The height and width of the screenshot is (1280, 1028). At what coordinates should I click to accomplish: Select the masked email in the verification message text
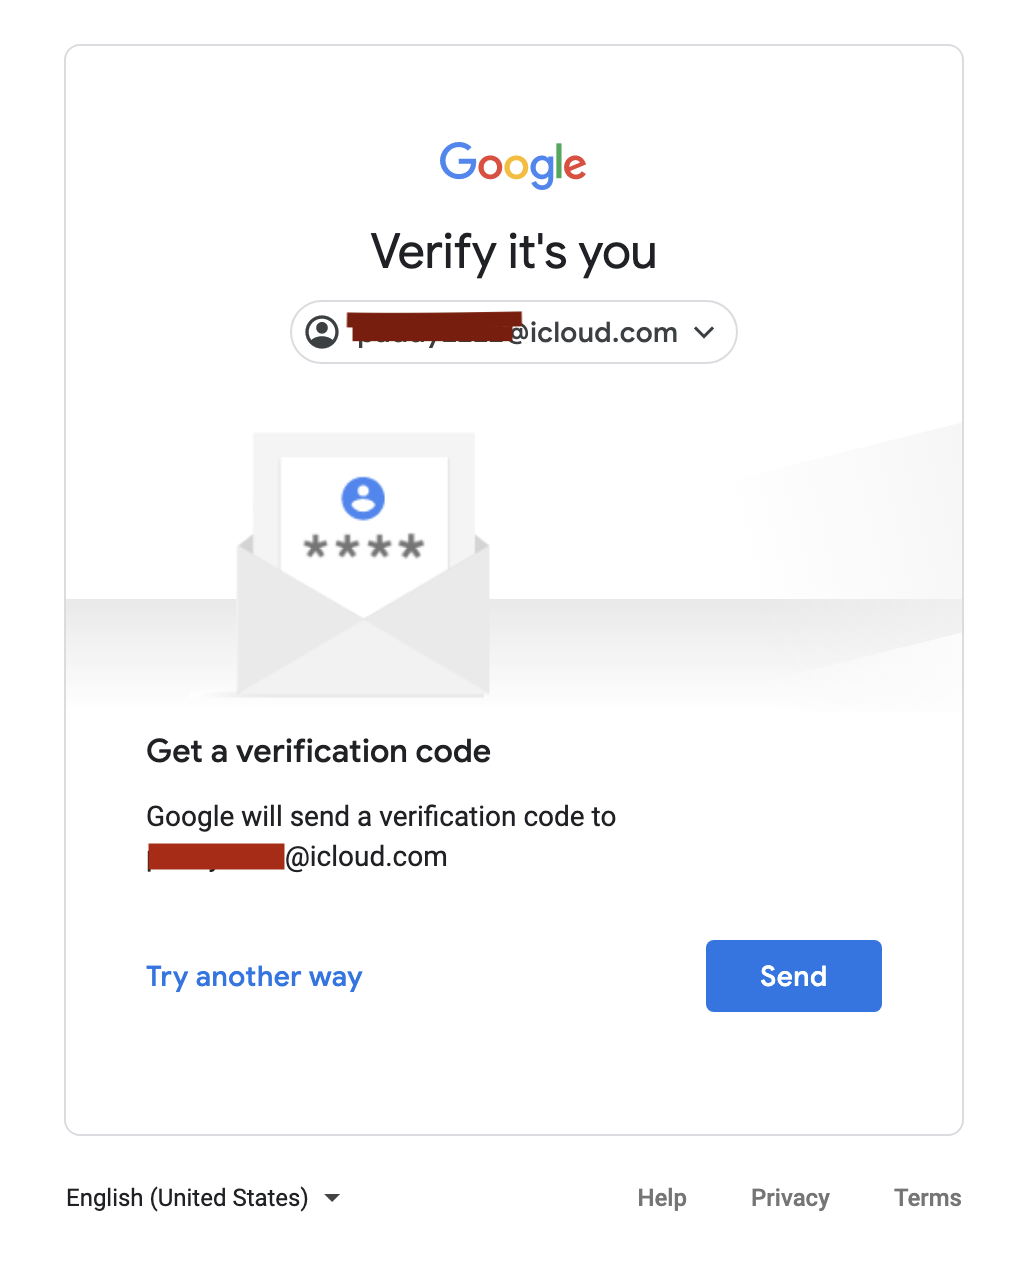[215, 856]
